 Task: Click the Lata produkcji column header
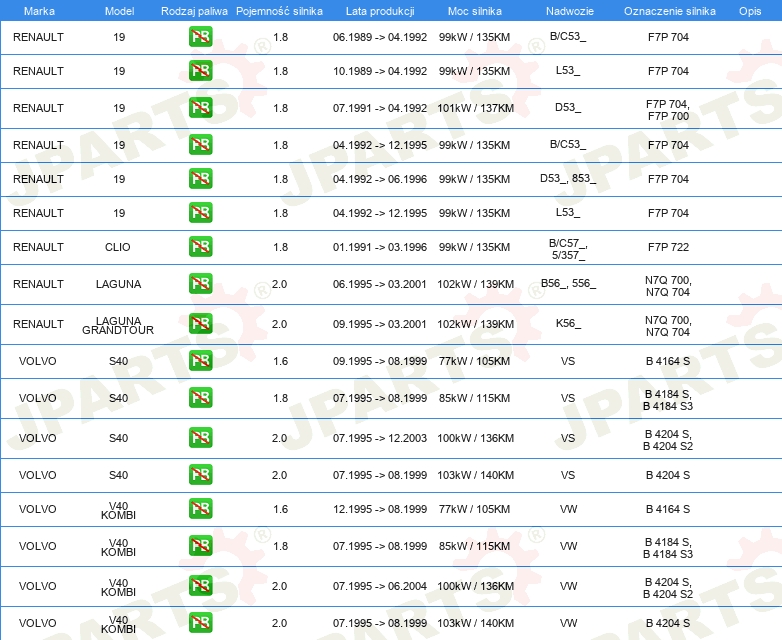coord(380,11)
